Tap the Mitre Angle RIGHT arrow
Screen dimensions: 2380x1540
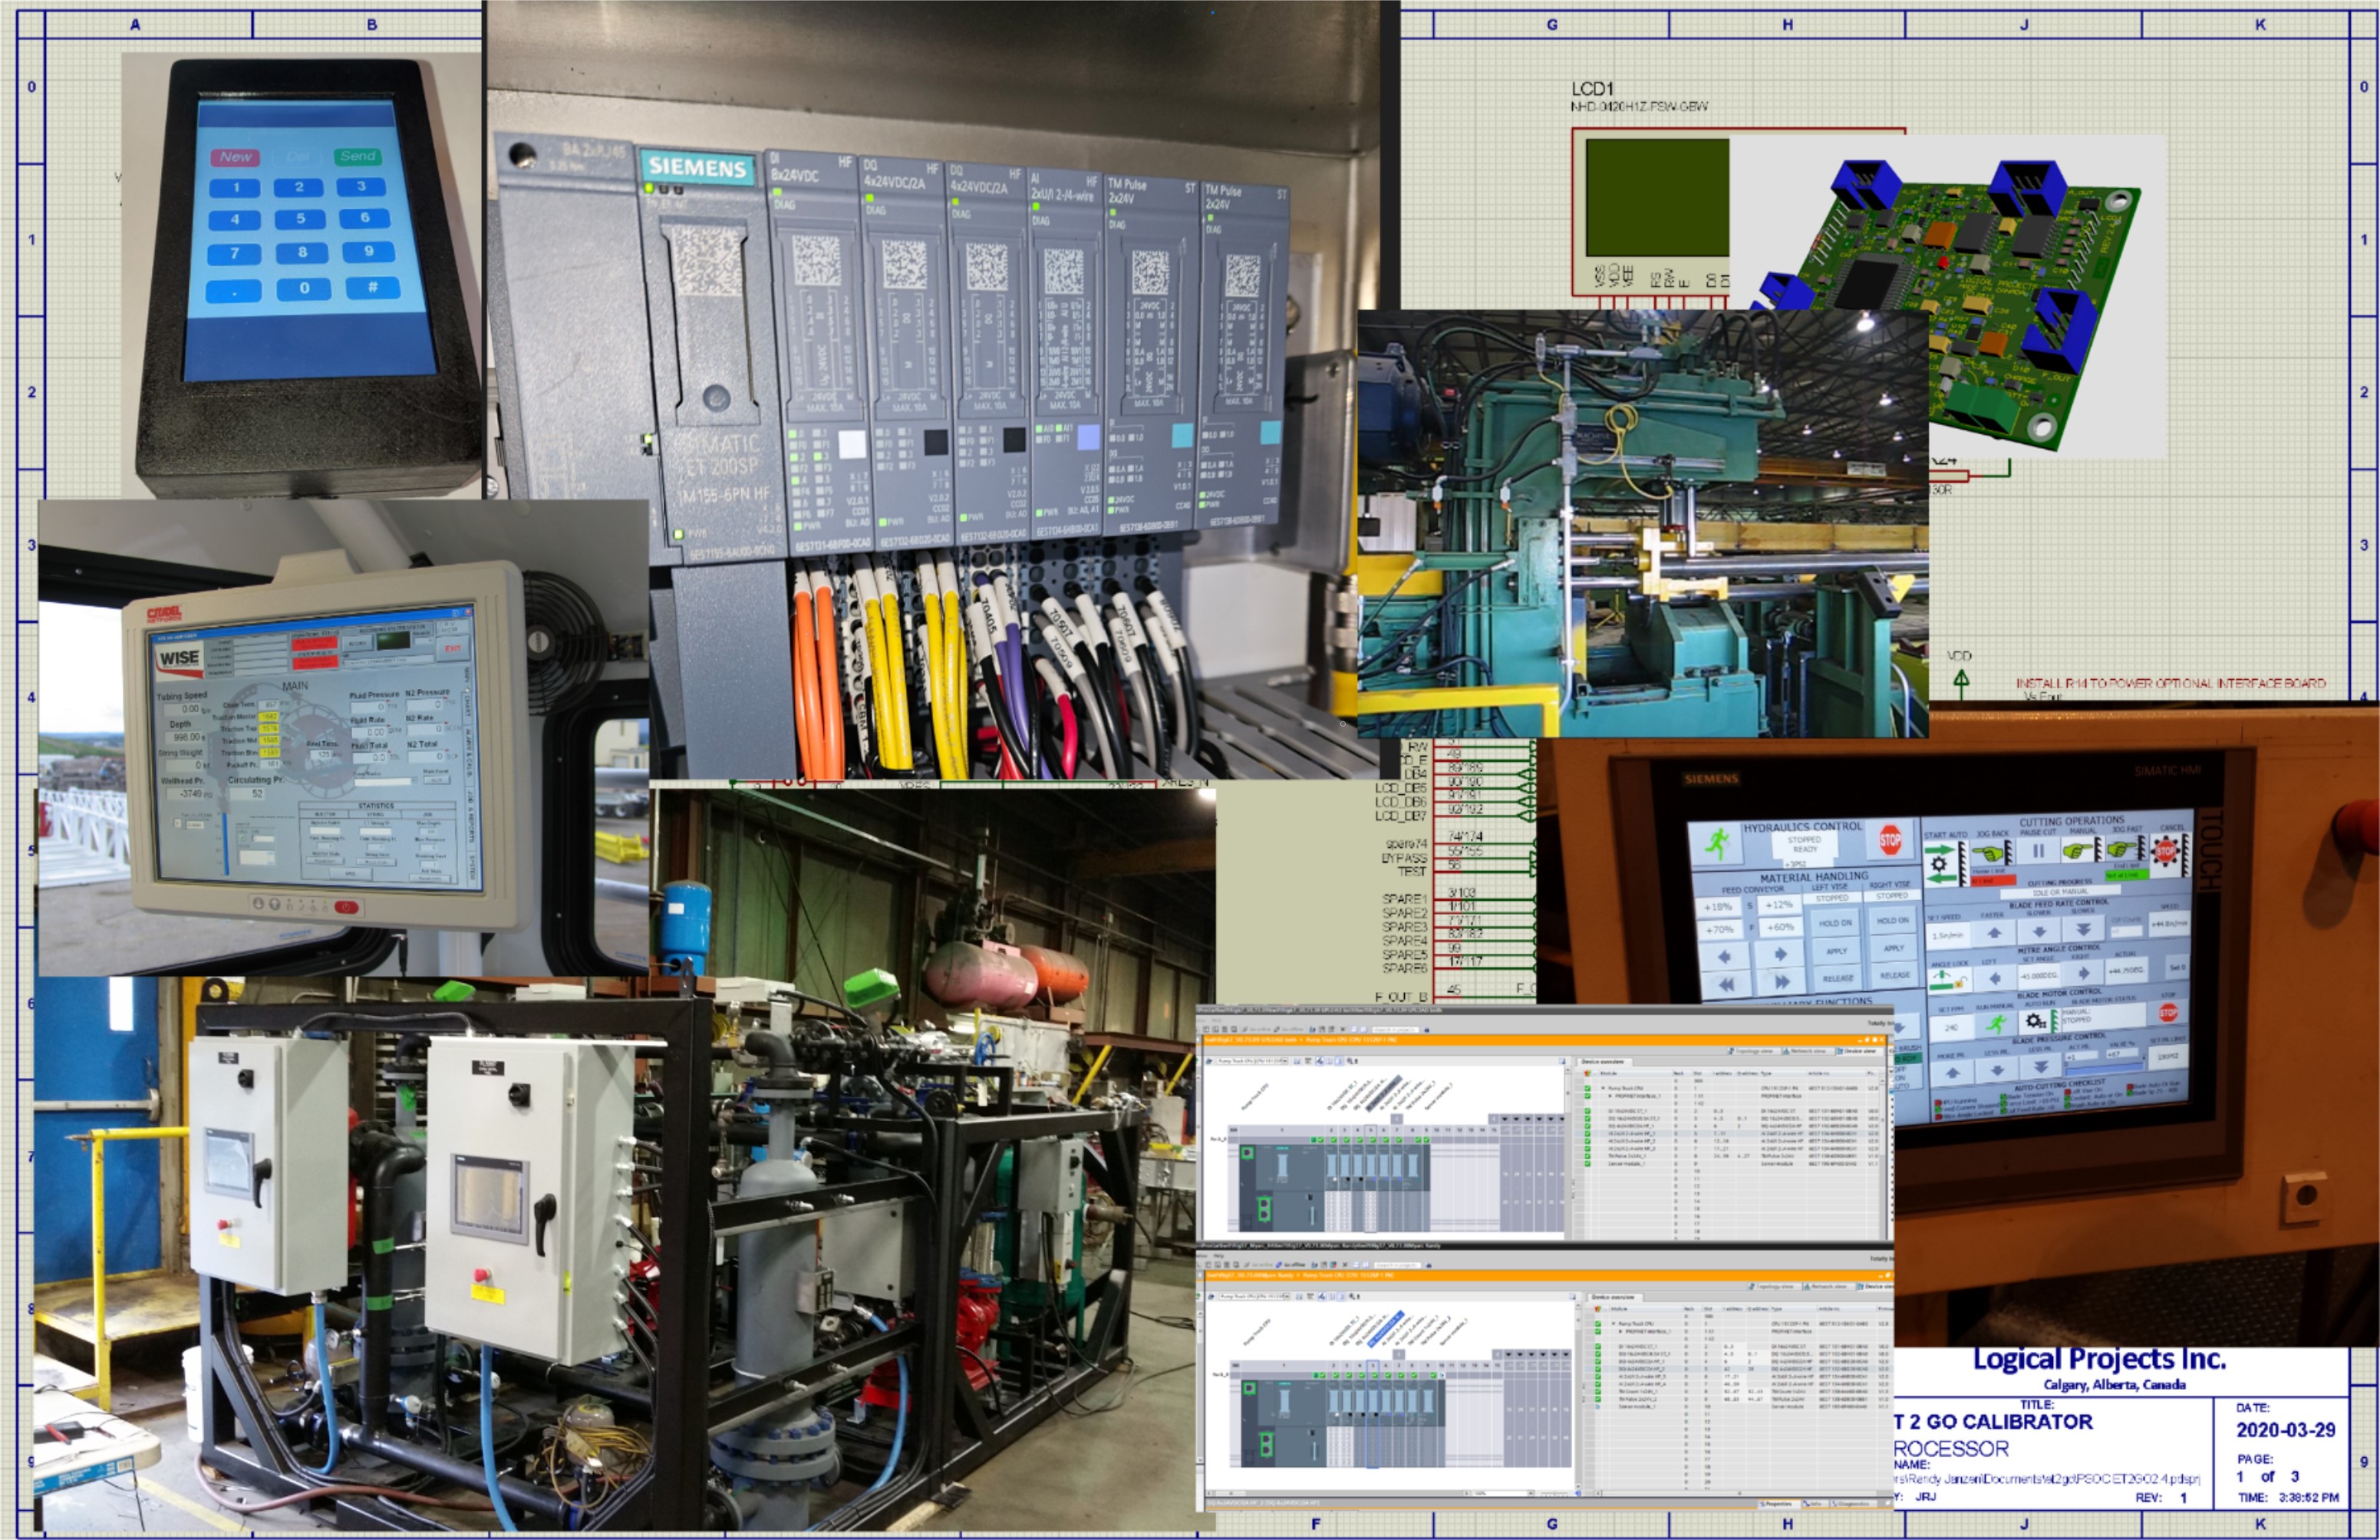click(x=2084, y=974)
